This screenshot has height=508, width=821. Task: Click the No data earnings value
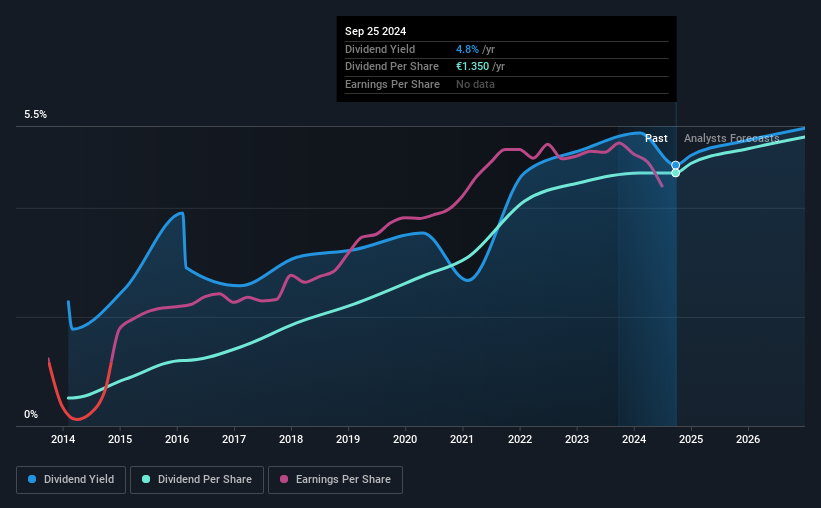pyautogui.click(x=475, y=84)
